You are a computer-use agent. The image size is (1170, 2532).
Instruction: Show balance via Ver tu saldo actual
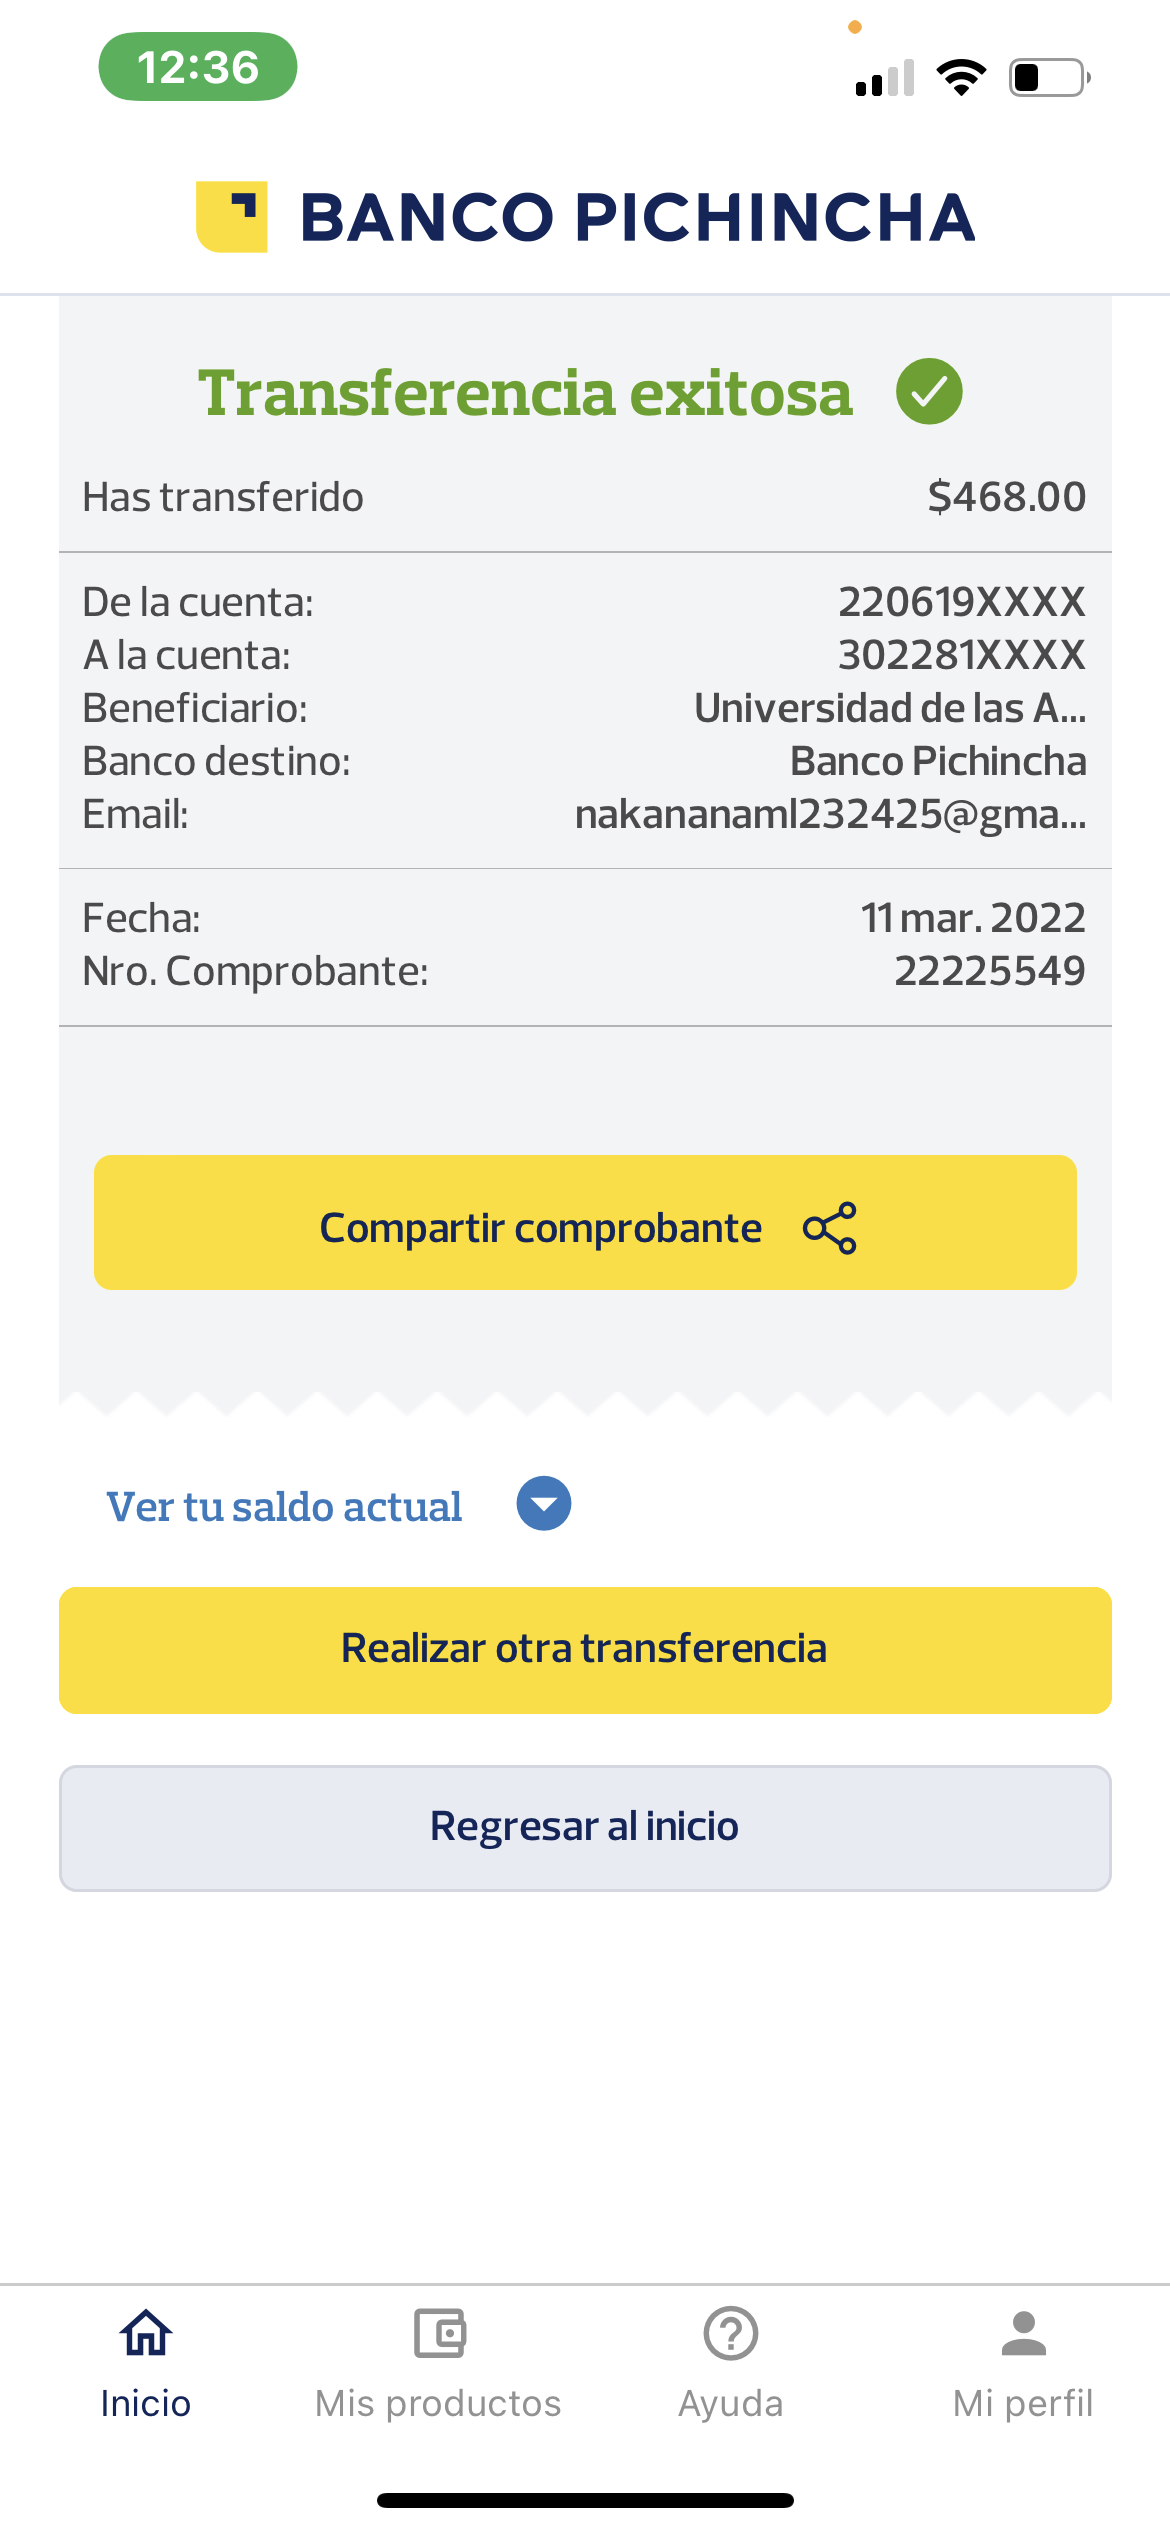pos(285,1507)
